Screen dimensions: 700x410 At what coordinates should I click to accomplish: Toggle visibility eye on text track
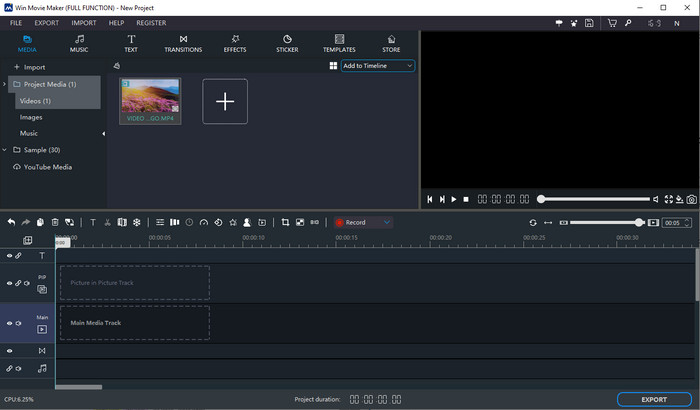tap(9, 256)
